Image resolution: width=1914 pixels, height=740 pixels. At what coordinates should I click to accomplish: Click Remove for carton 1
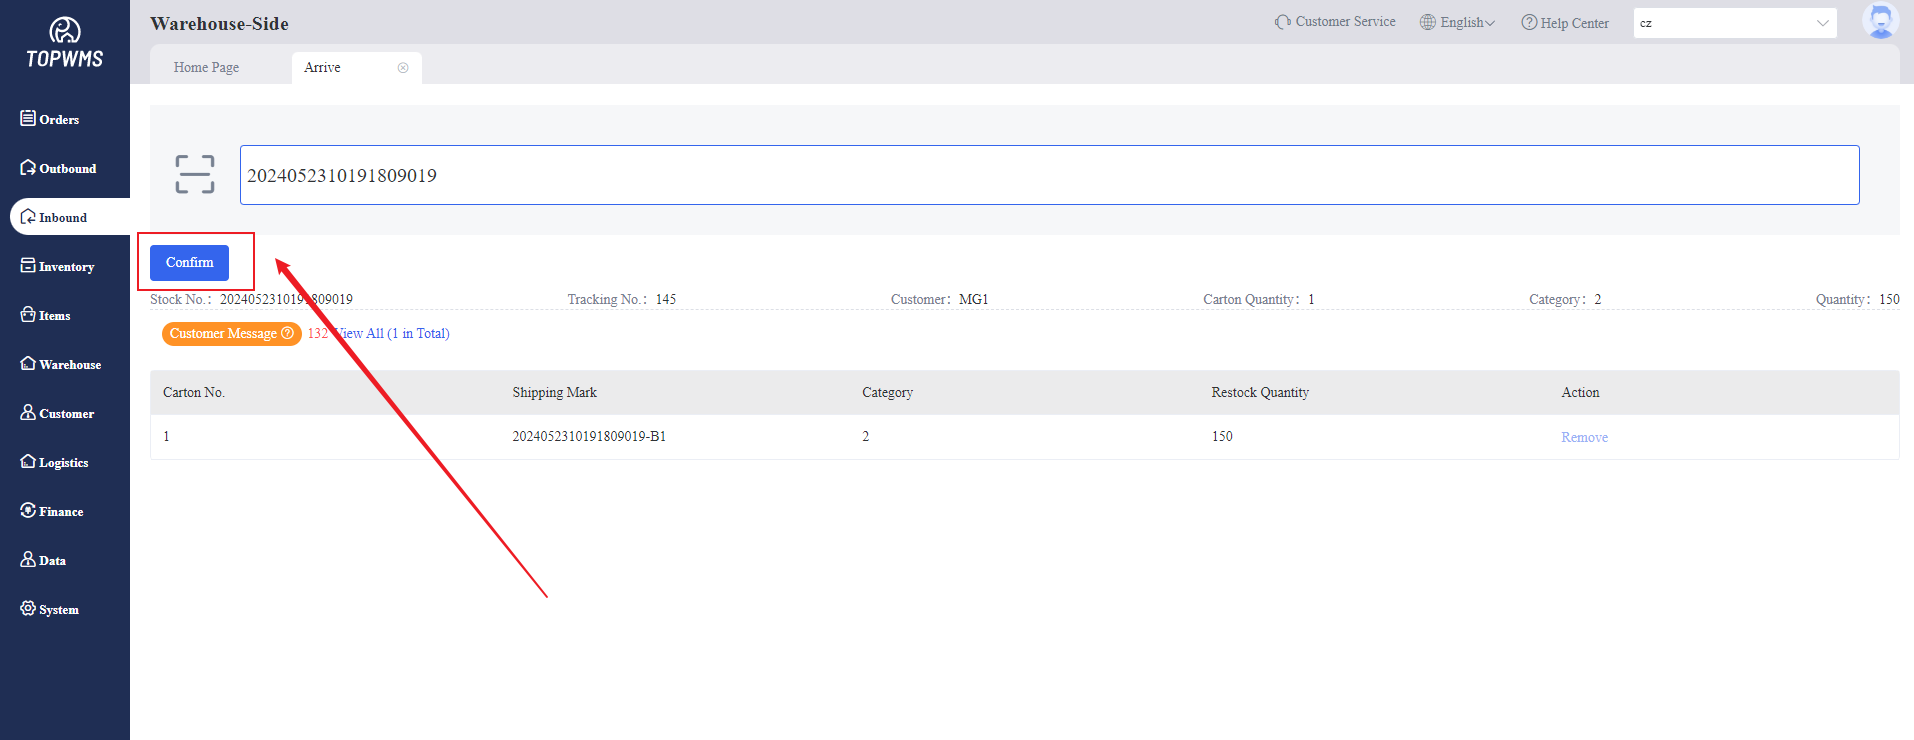1584,437
